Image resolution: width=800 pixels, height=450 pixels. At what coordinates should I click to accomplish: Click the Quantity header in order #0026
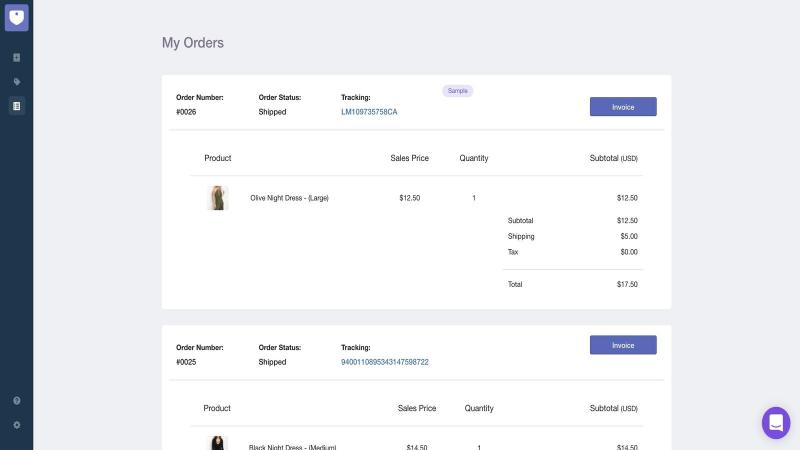click(x=473, y=158)
